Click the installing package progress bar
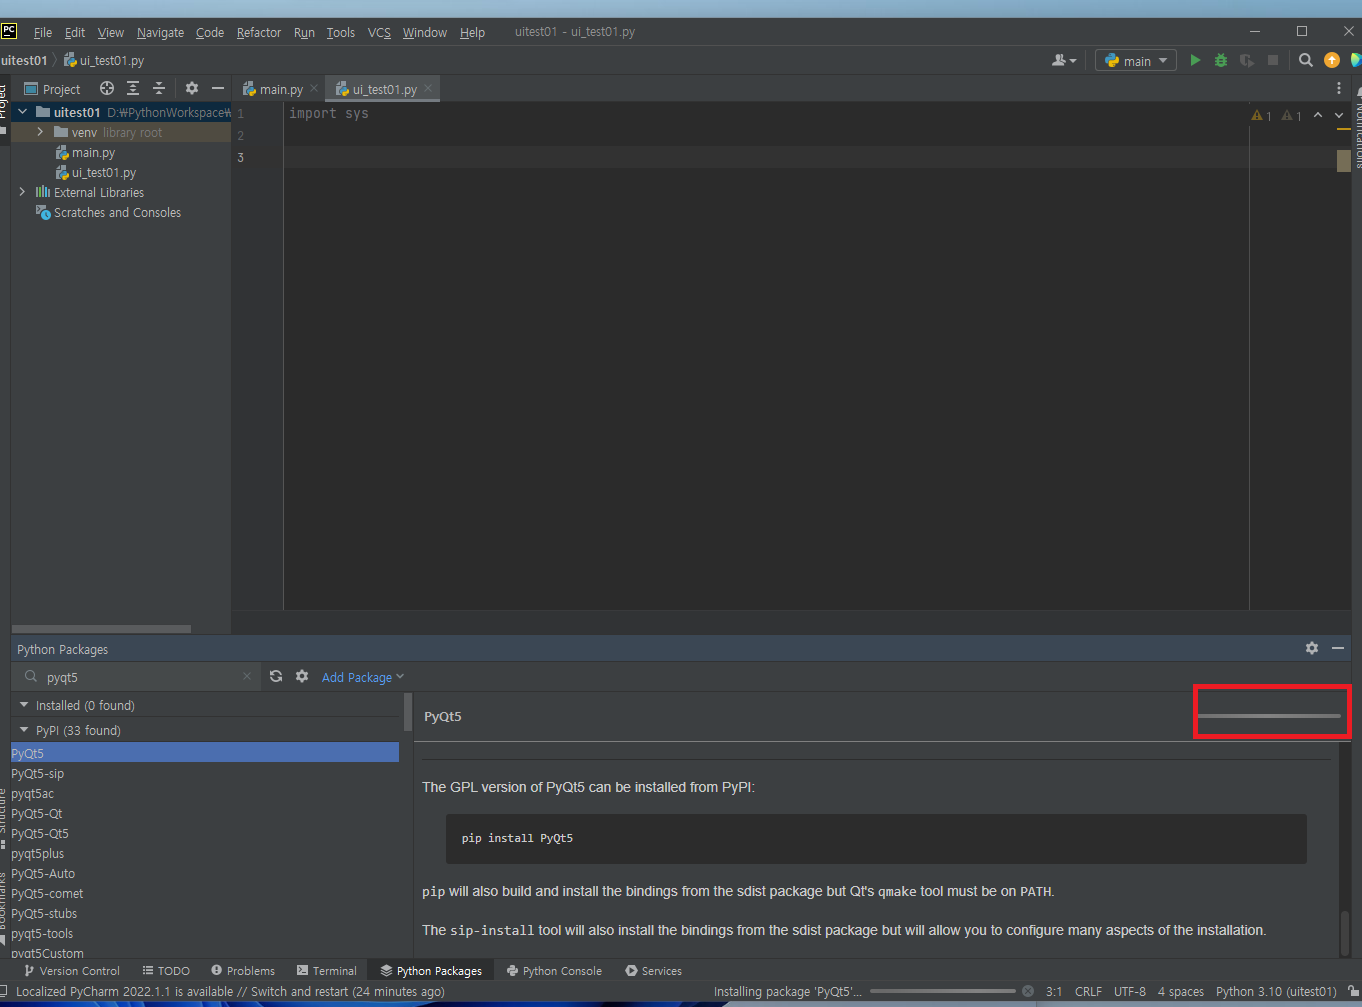 tap(943, 991)
